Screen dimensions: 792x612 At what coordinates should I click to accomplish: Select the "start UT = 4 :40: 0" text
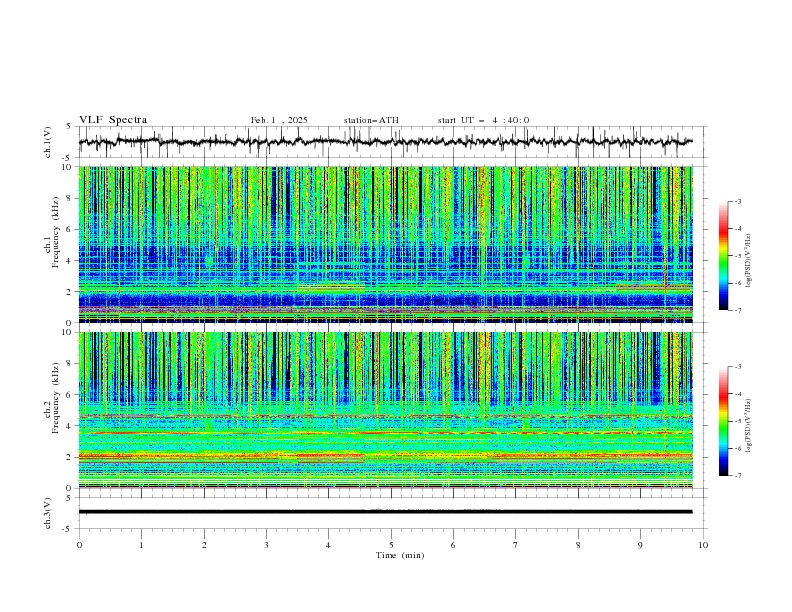click(483, 120)
